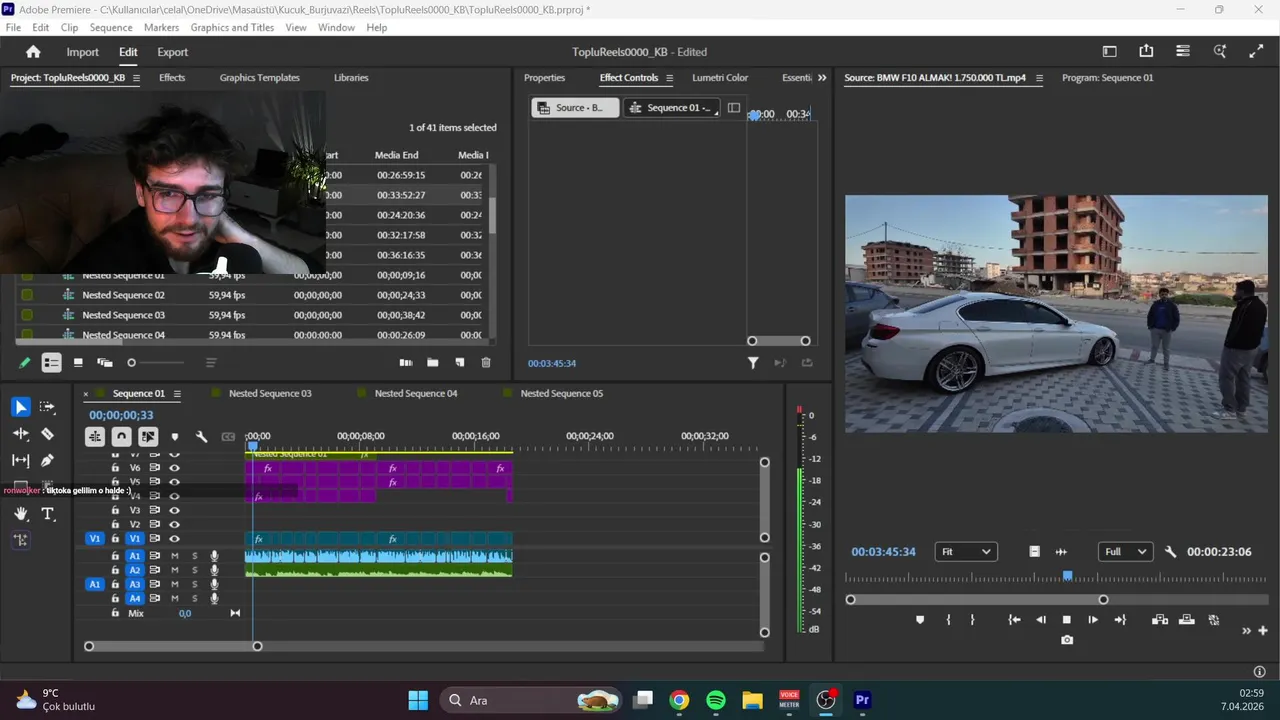
Task: Hide track V6 with eye icon
Action: (174, 467)
